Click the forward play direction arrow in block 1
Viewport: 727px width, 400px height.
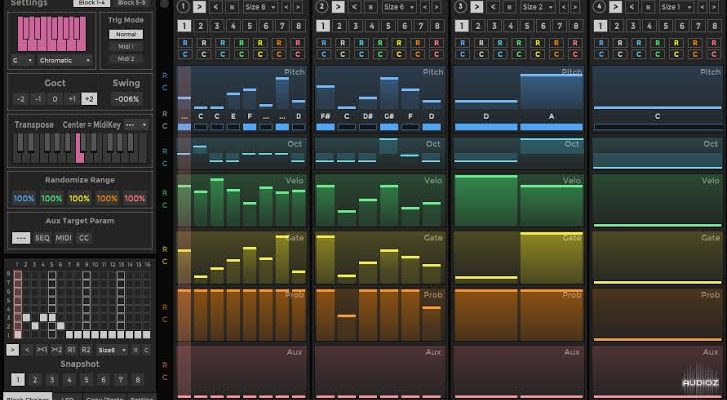[199, 7]
